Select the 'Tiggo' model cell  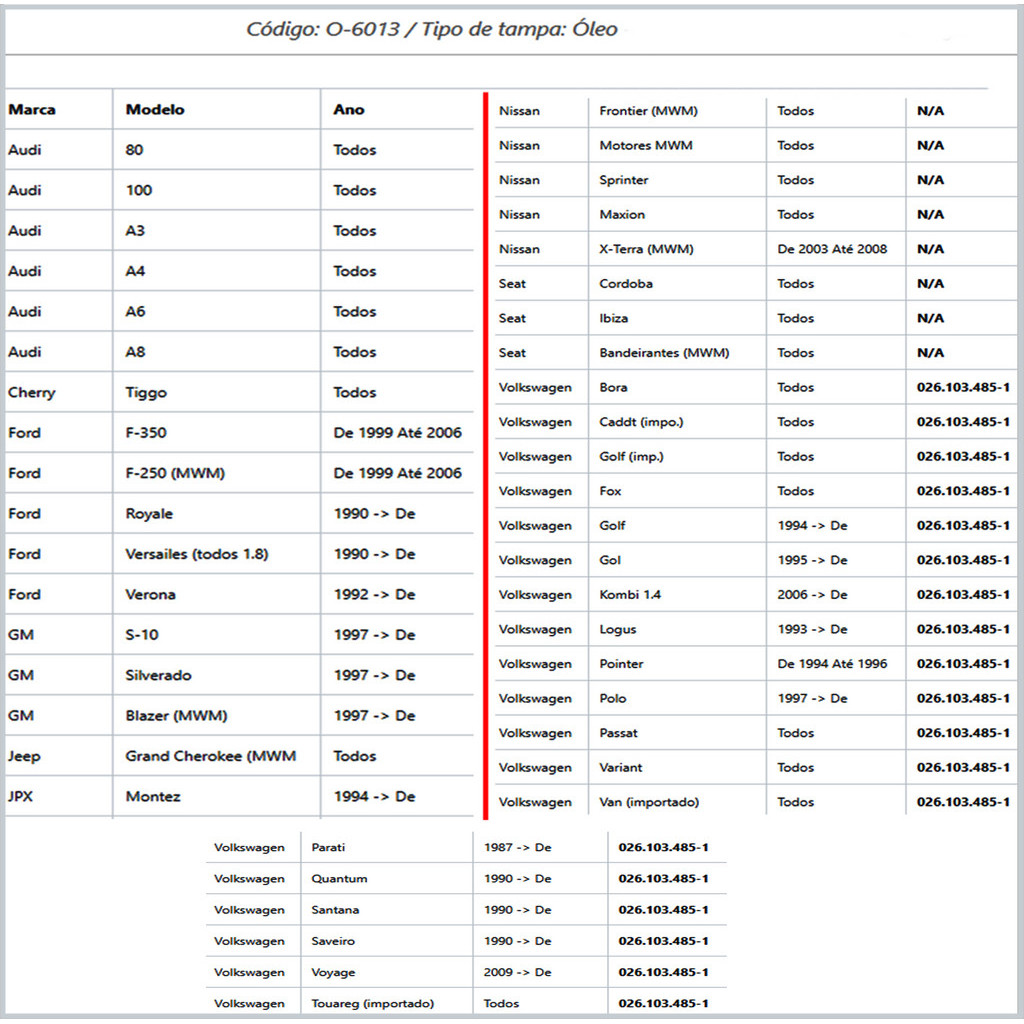pyautogui.click(x=147, y=393)
